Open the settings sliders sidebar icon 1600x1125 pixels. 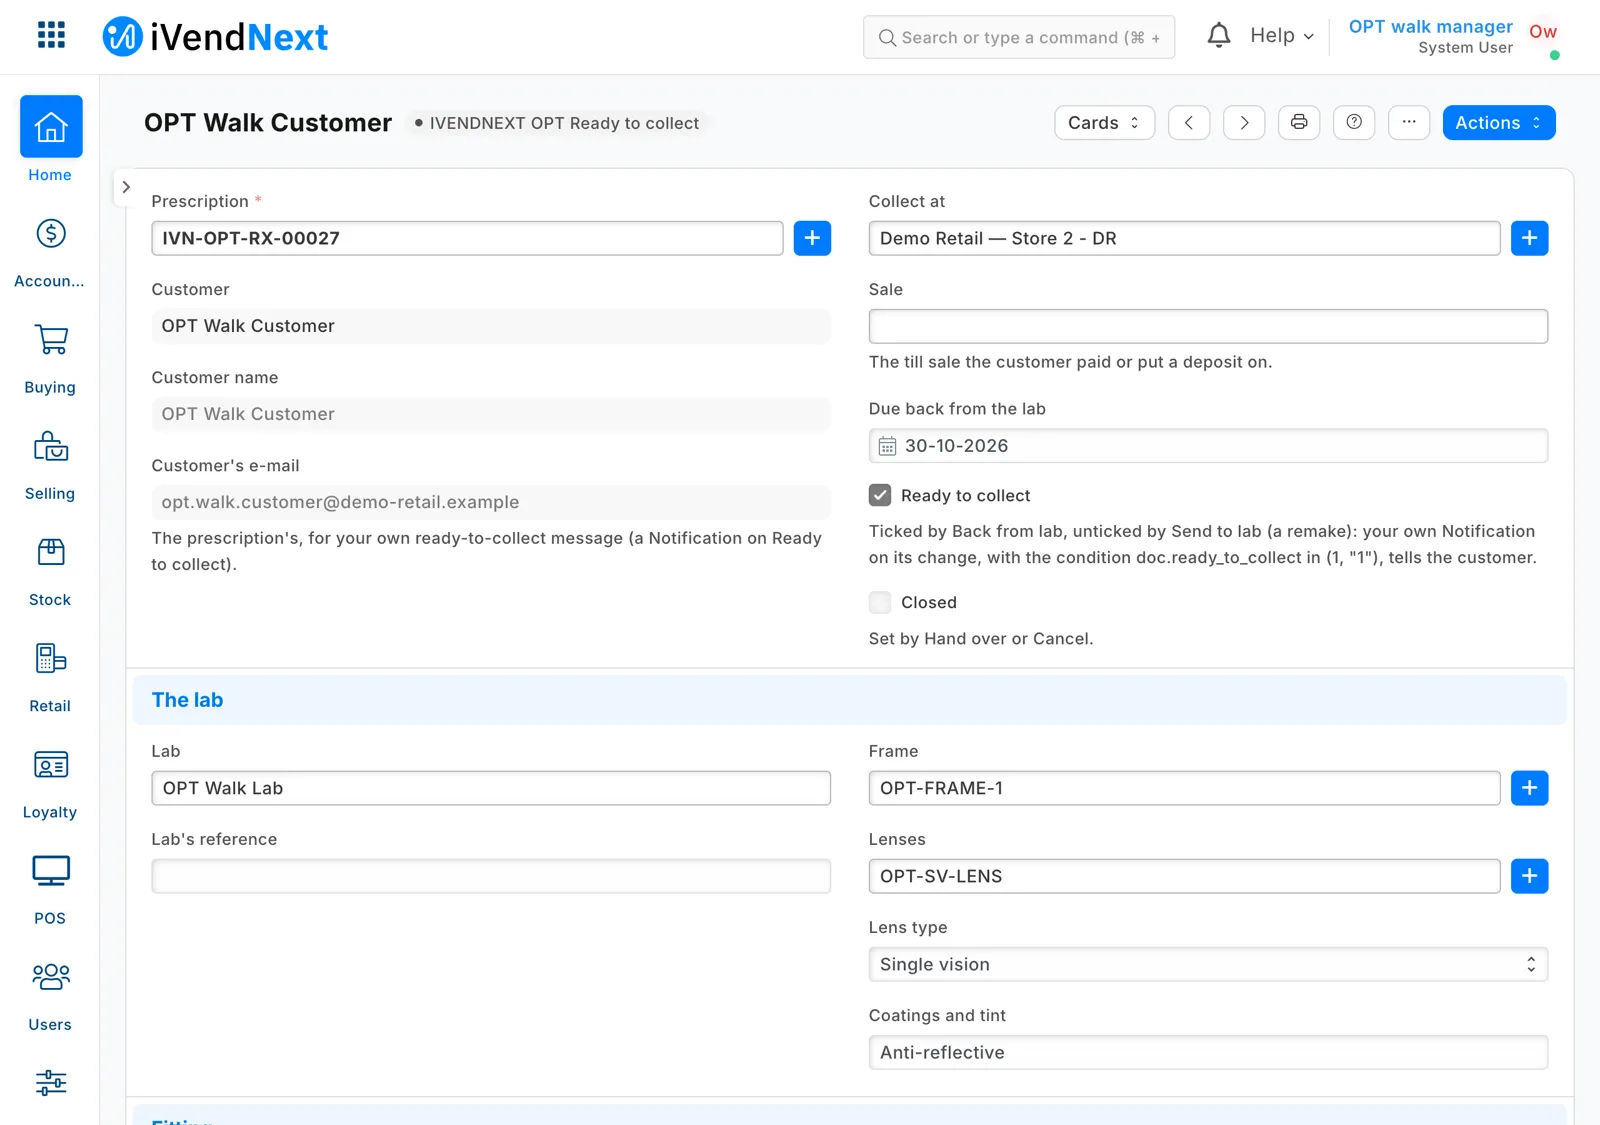click(51, 1083)
